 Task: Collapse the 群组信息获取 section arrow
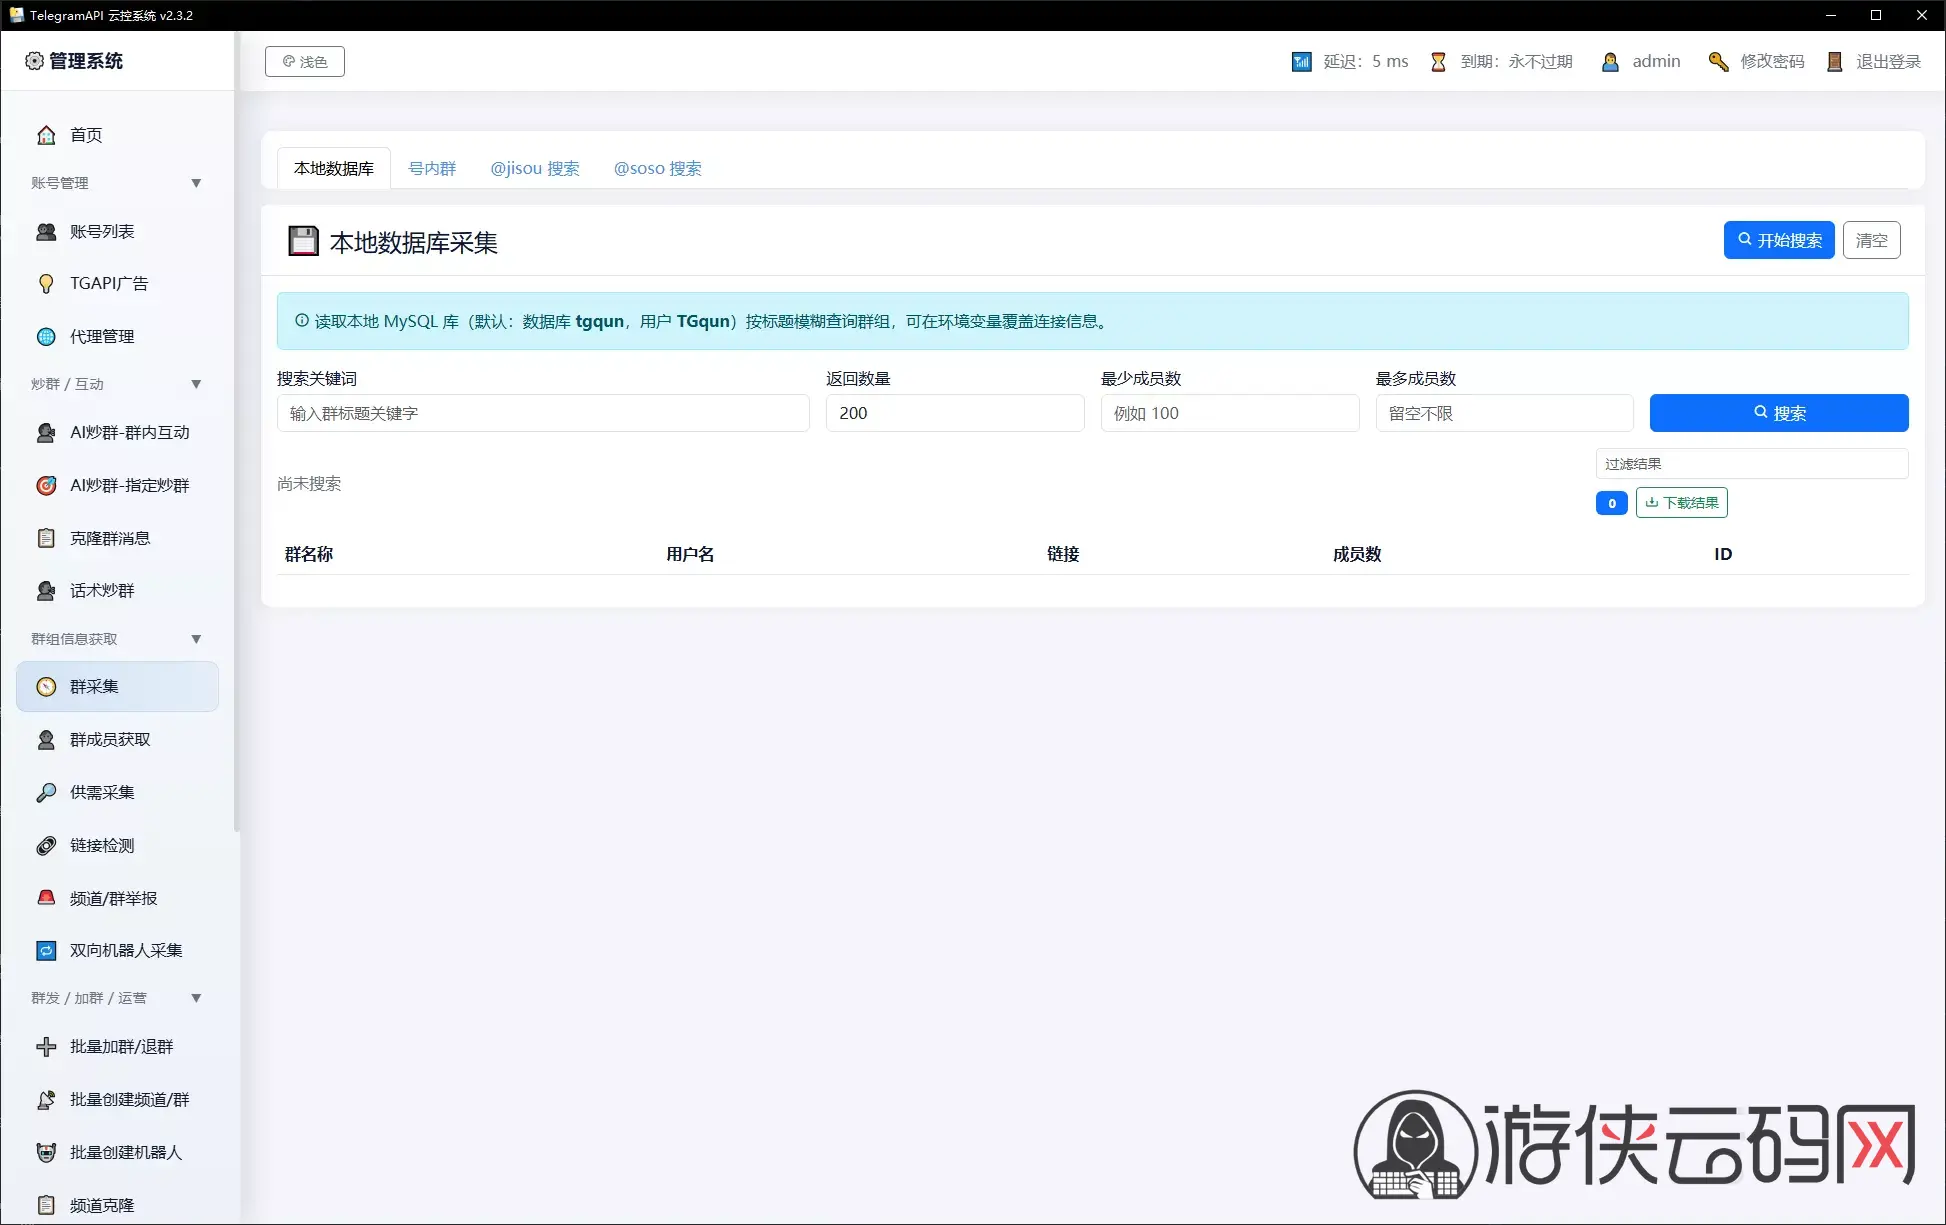coord(196,639)
